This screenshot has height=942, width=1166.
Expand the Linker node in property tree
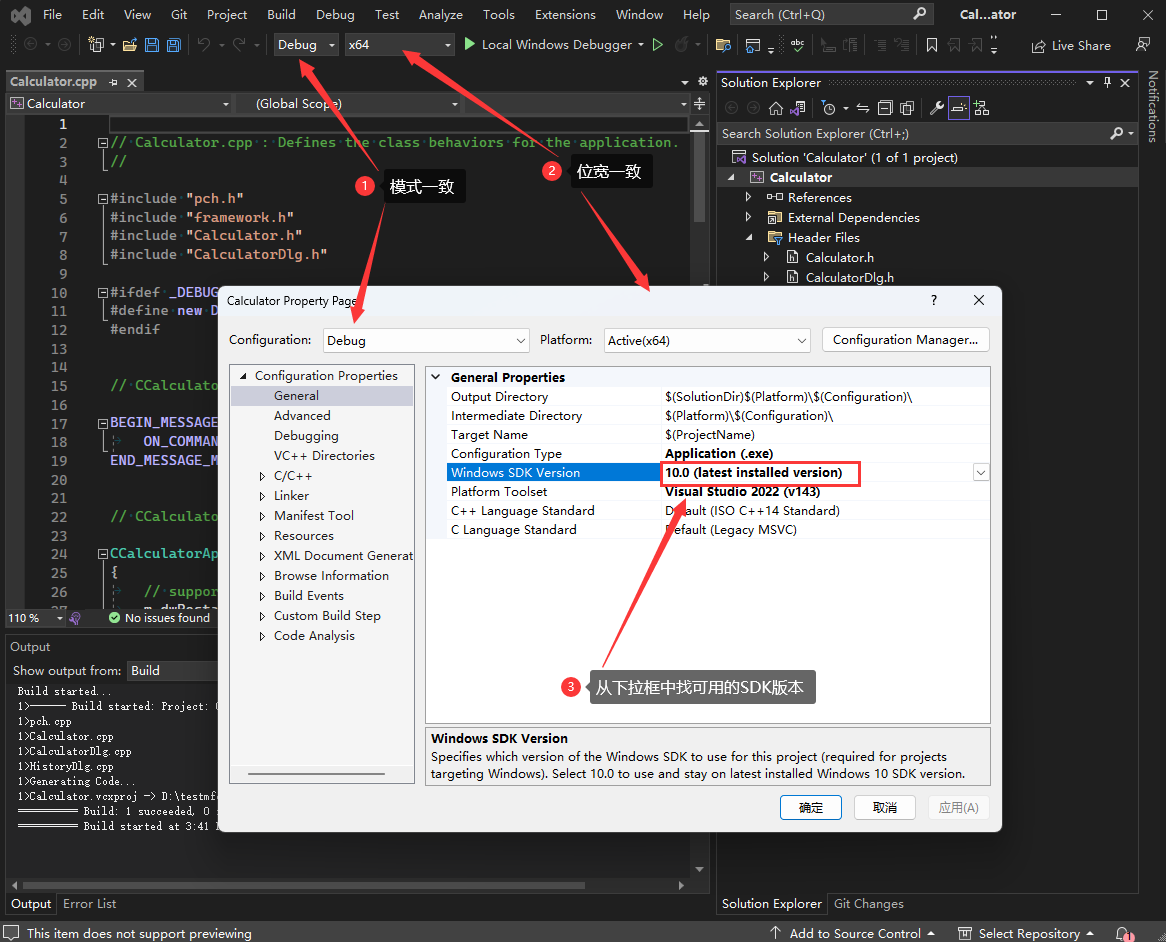[x=262, y=496]
